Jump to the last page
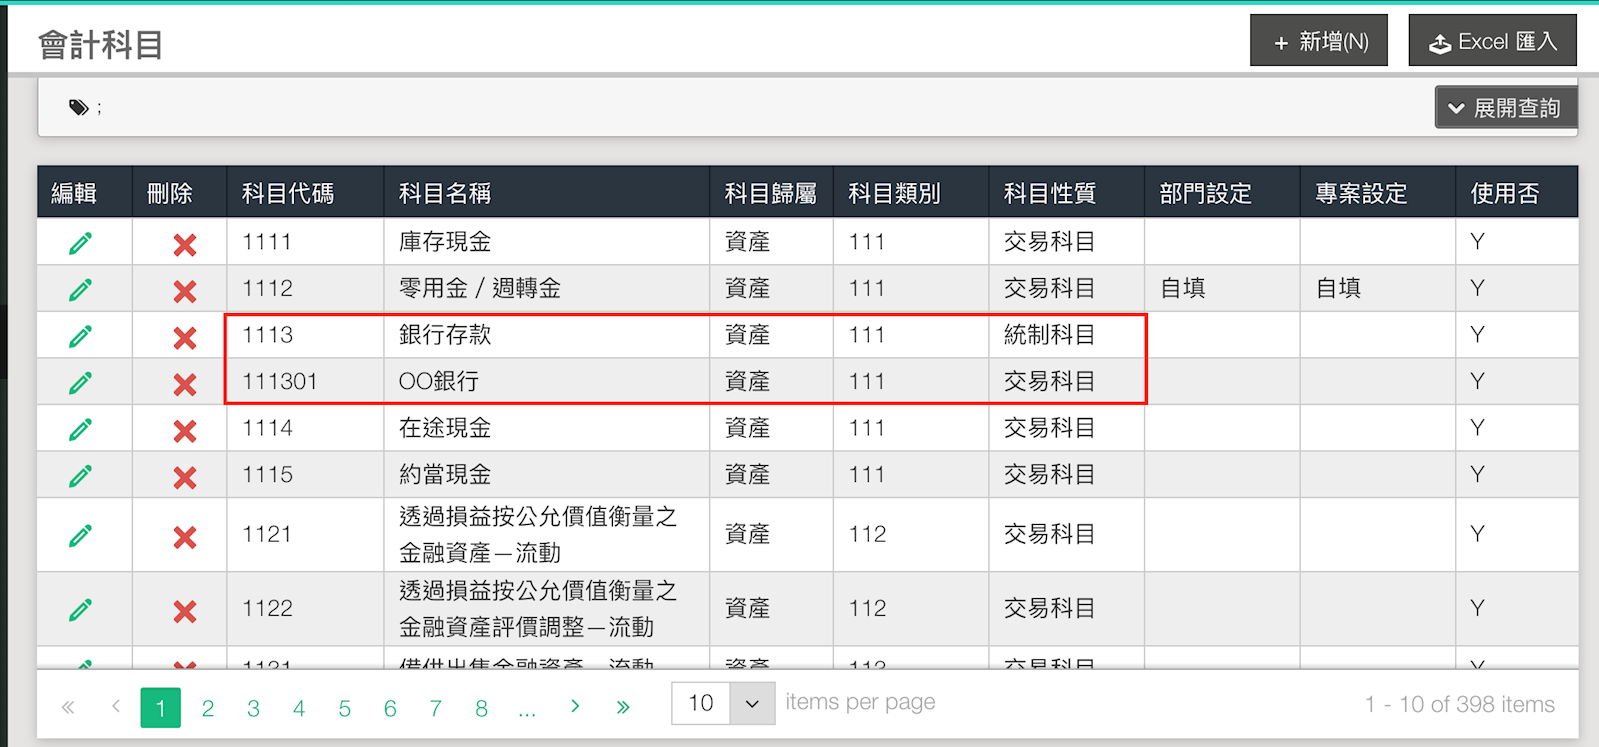Image resolution: width=1599 pixels, height=747 pixels. [x=623, y=707]
